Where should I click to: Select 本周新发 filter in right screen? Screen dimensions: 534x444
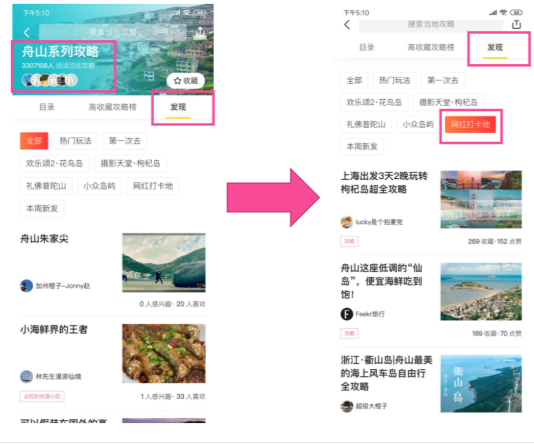[x=362, y=146]
